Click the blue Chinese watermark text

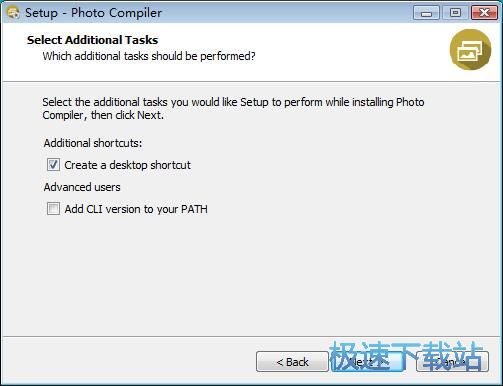(x=406, y=356)
